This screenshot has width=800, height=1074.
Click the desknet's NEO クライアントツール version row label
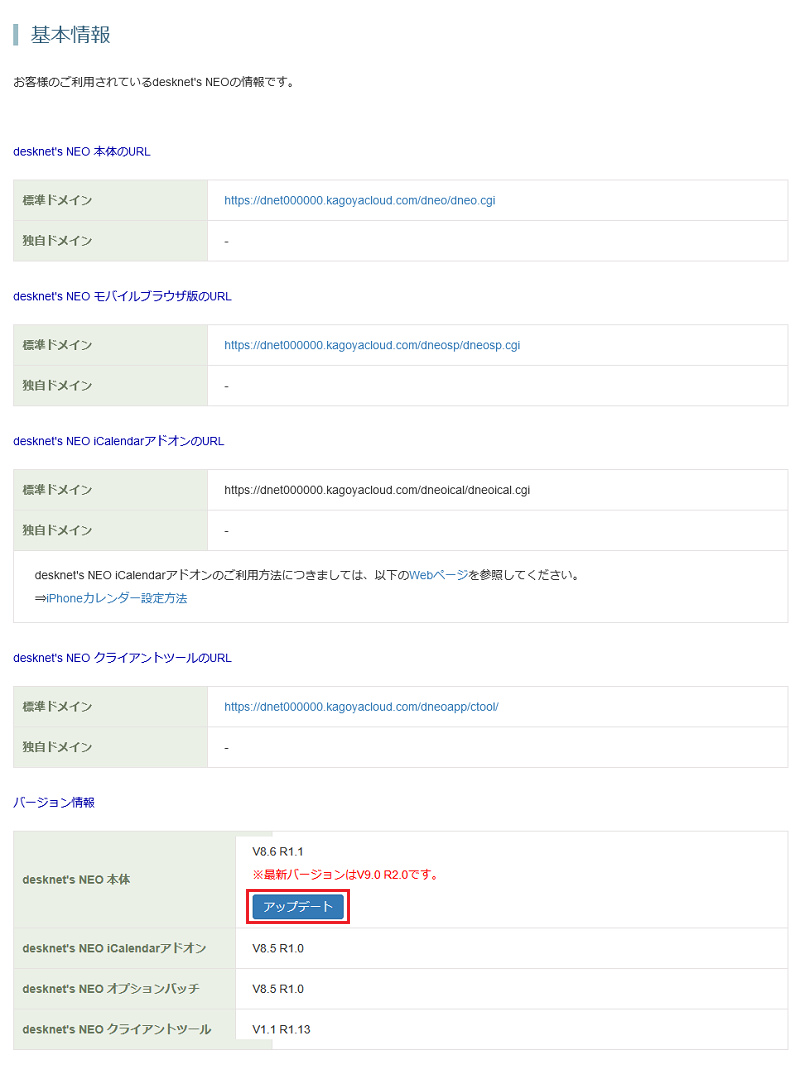116,1029
